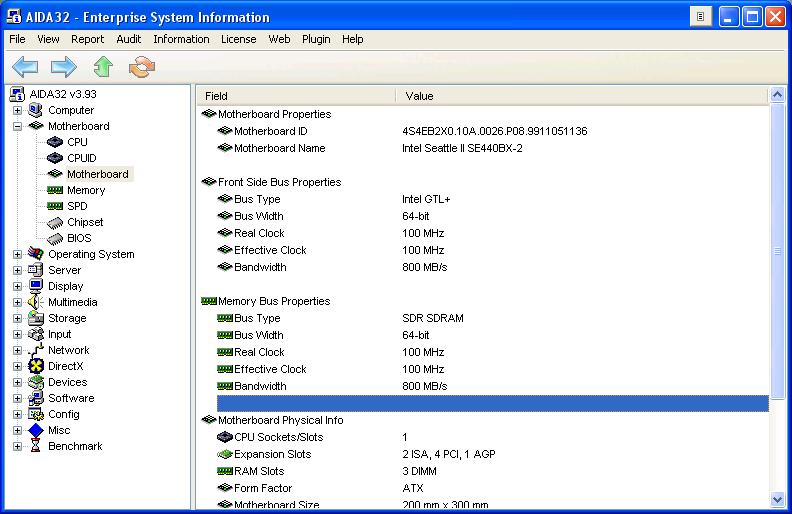The width and height of the screenshot is (792, 514).
Task: Select the Motherboard child tree item
Action: click(98, 174)
